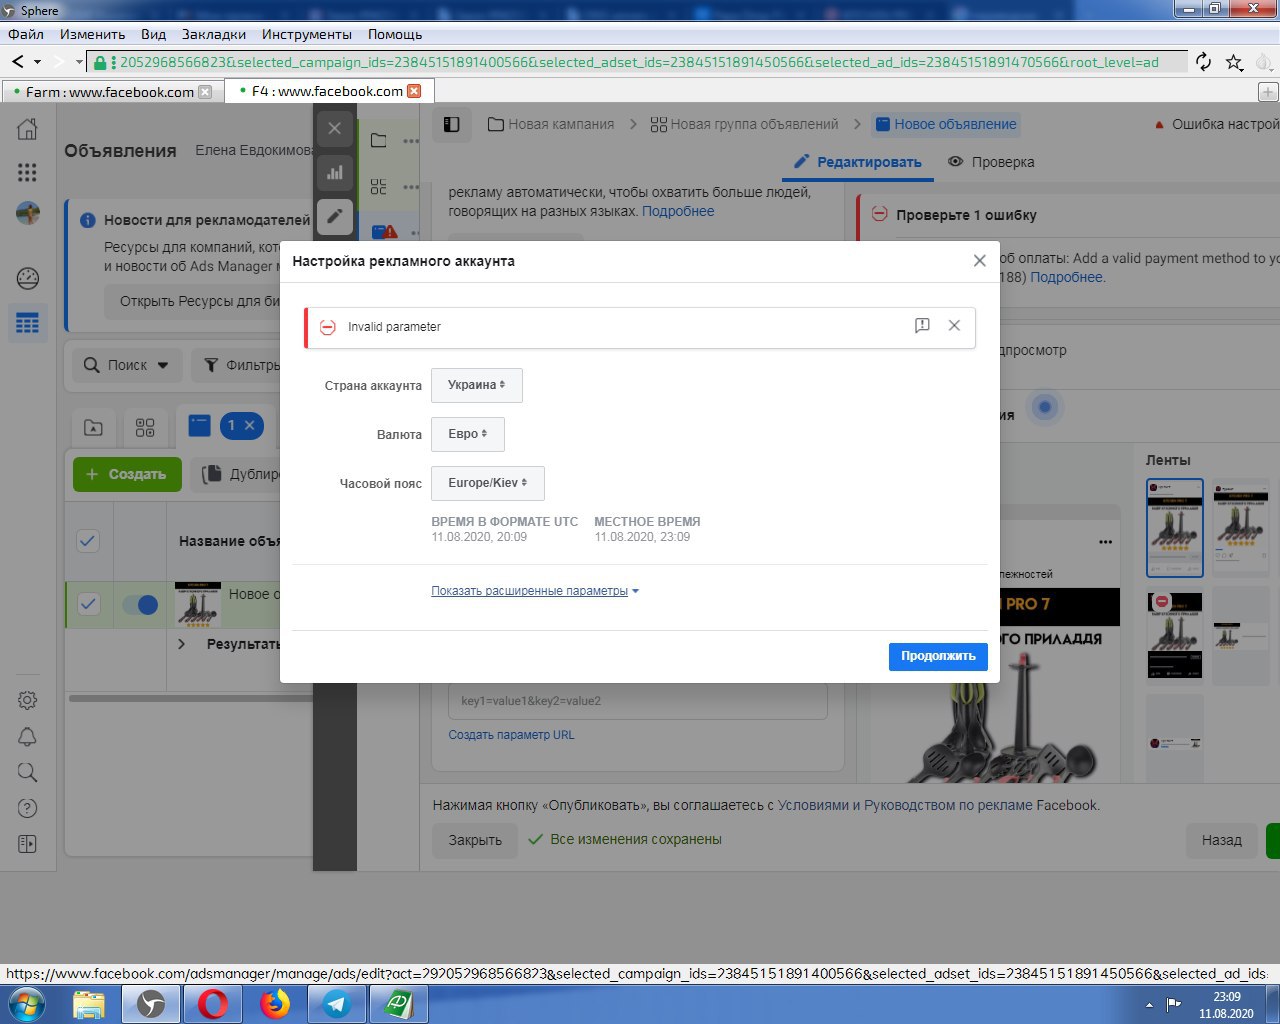Click the green Создать button
Screen dimensions: 1280x1024
tap(127, 474)
